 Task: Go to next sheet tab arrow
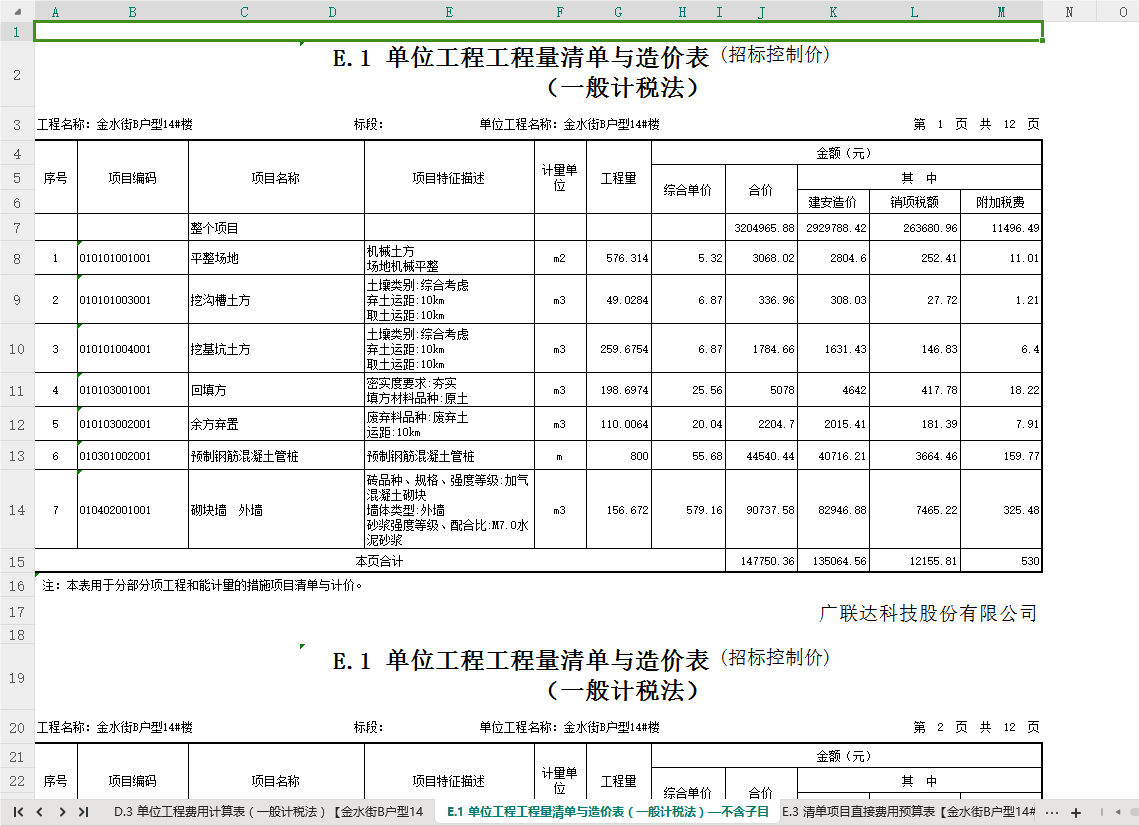tap(62, 812)
